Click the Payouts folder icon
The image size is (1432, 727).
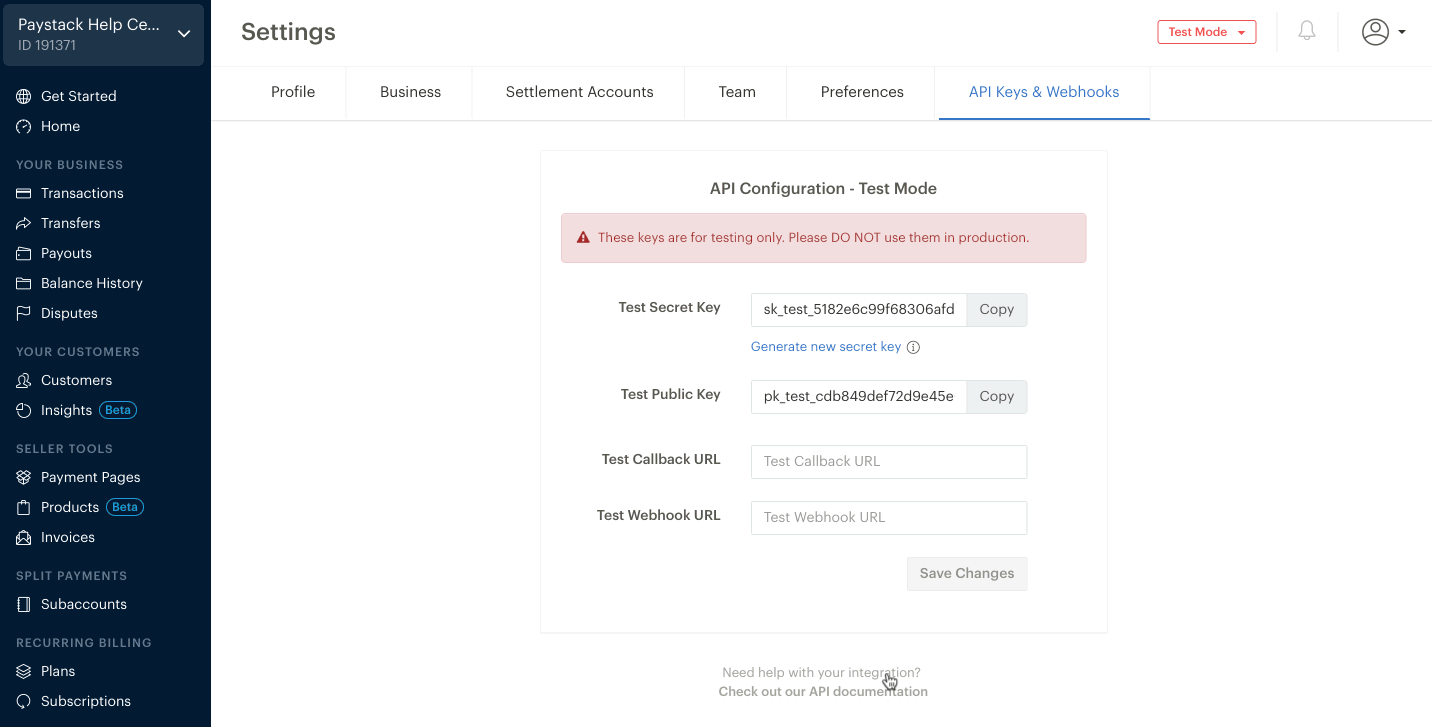(24, 253)
